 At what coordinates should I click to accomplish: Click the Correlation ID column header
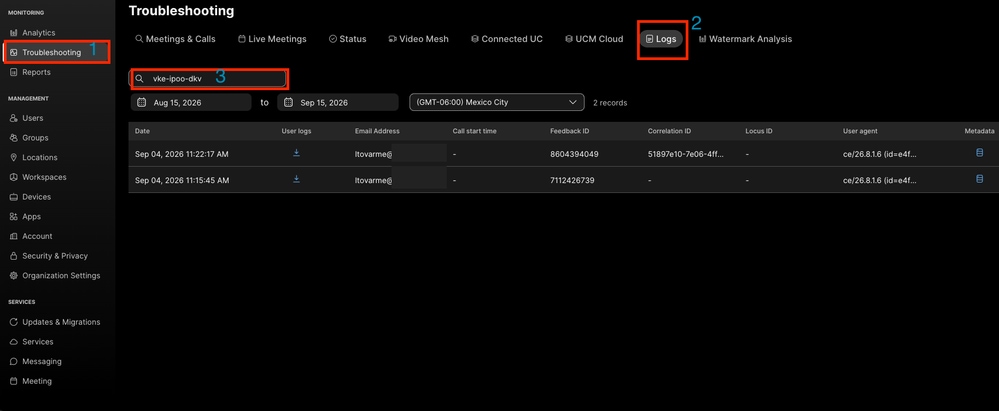[x=670, y=131]
